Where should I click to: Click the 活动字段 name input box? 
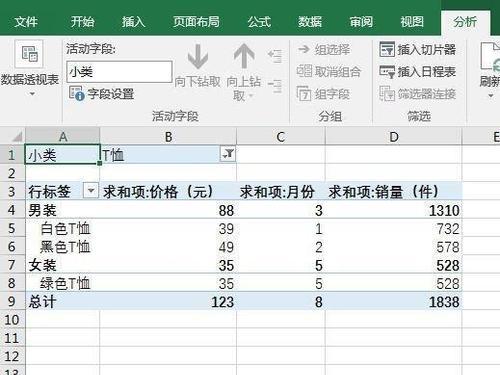point(119,72)
